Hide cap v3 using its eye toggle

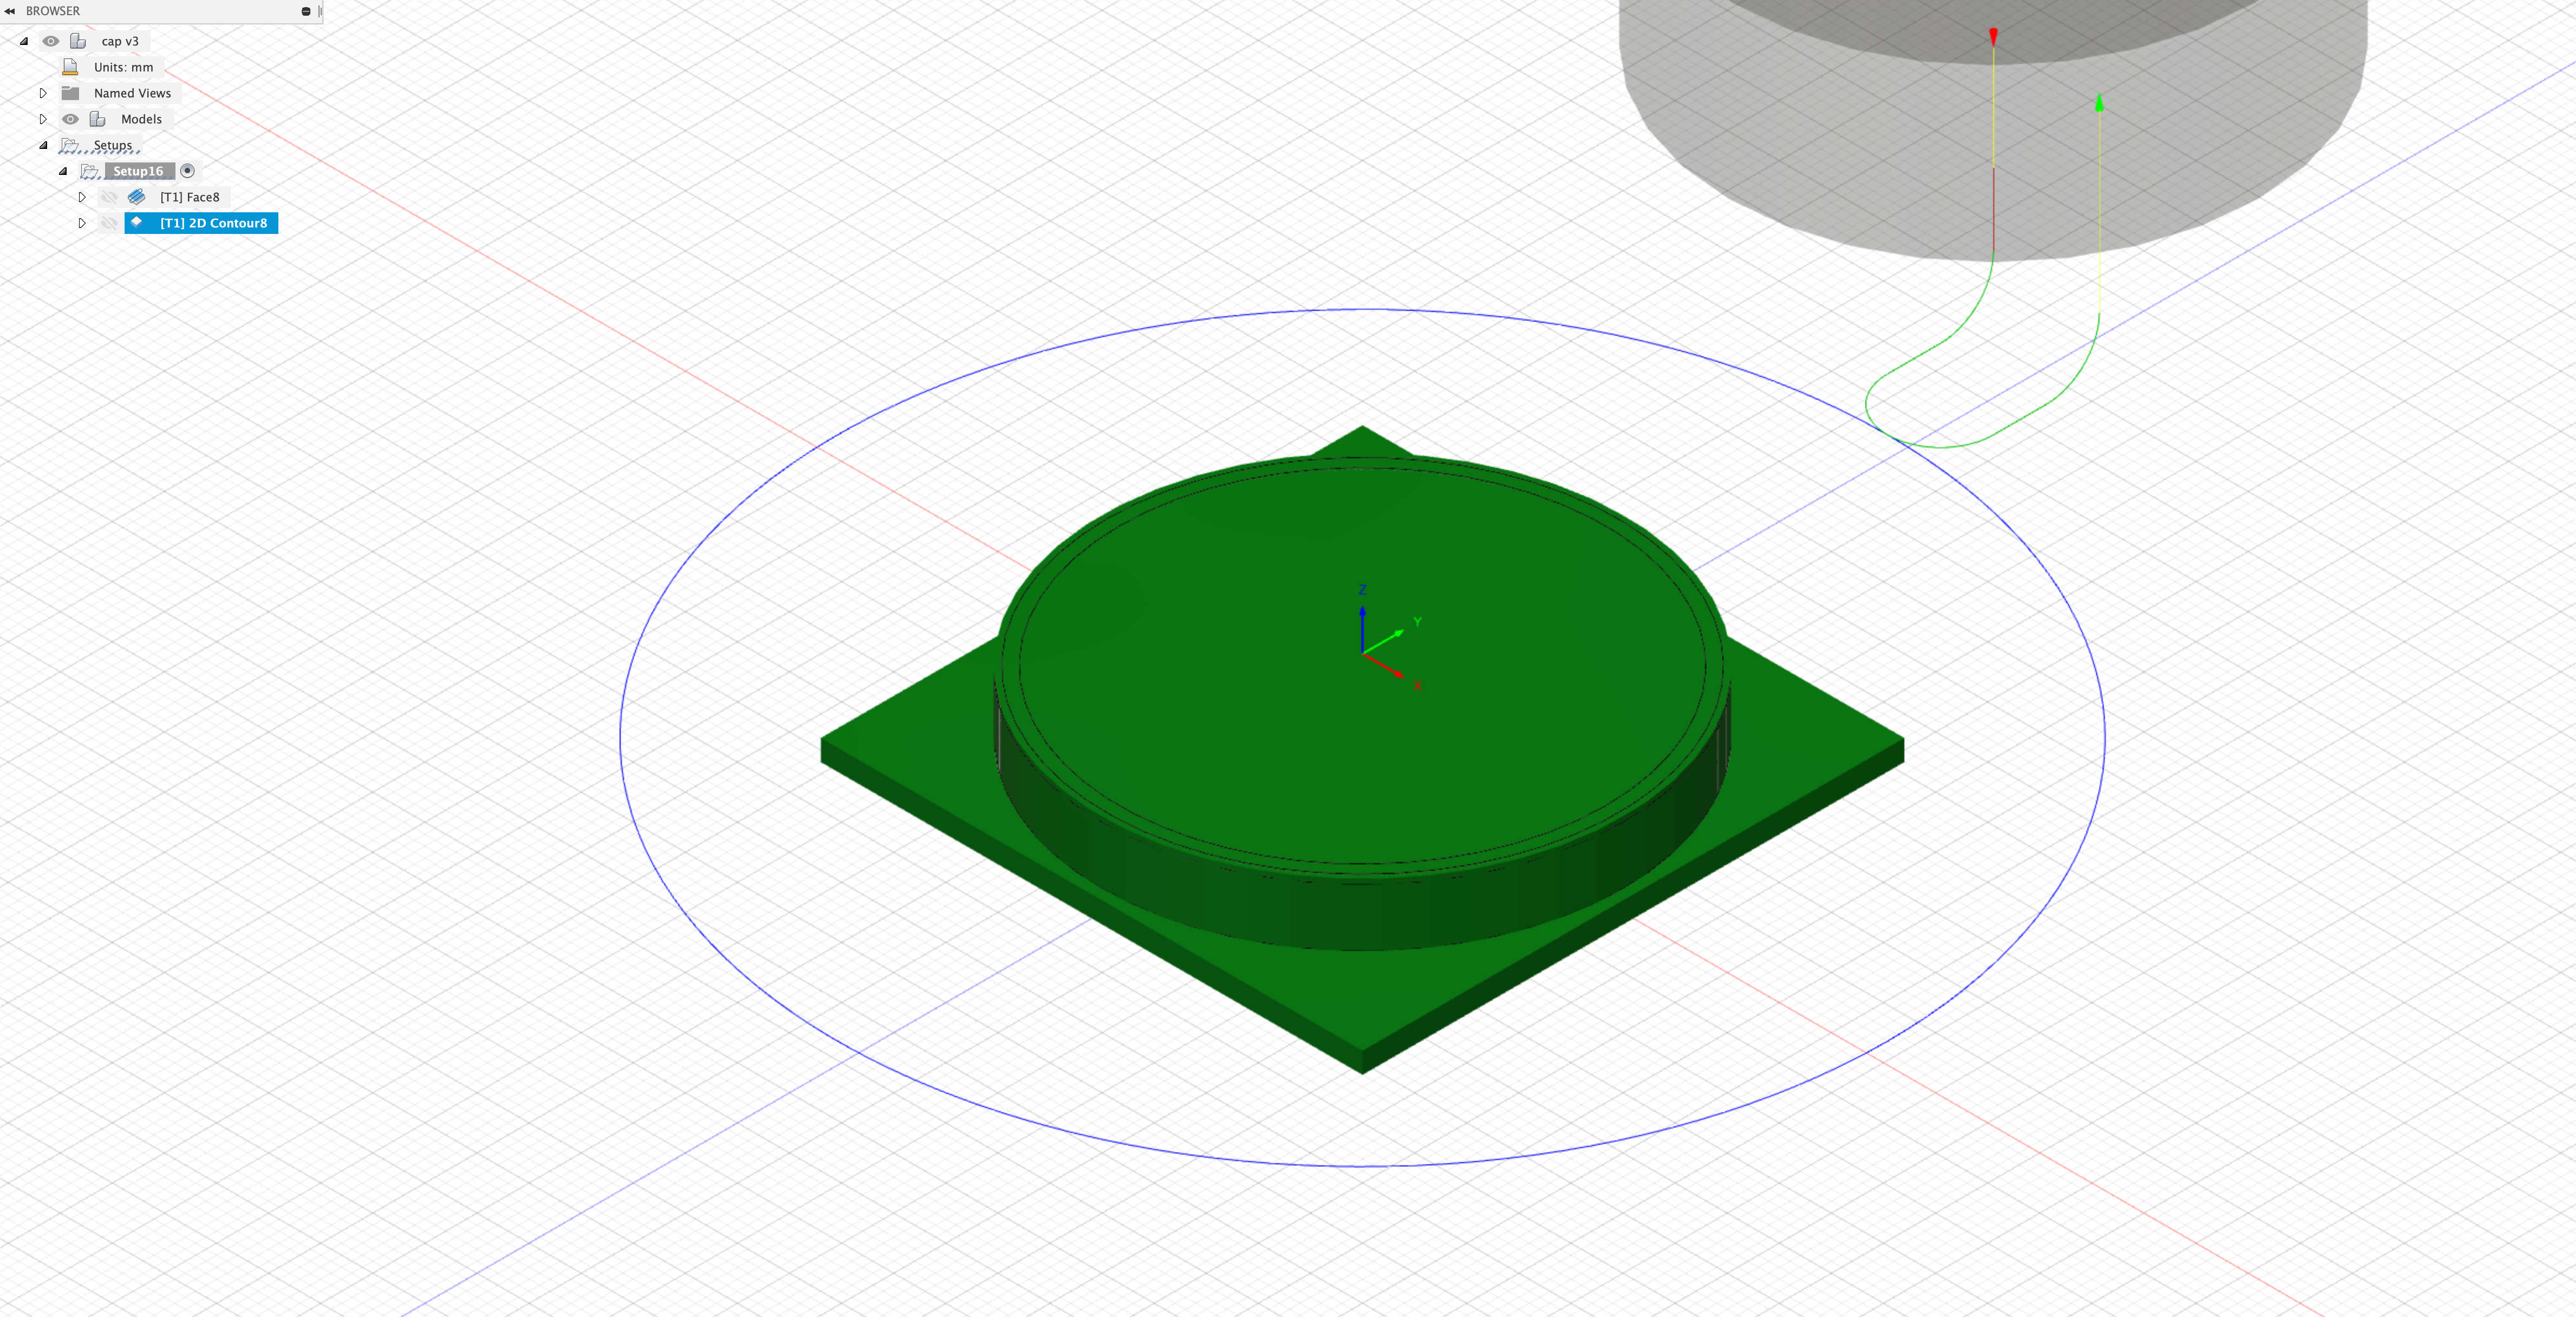(x=52, y=41)
